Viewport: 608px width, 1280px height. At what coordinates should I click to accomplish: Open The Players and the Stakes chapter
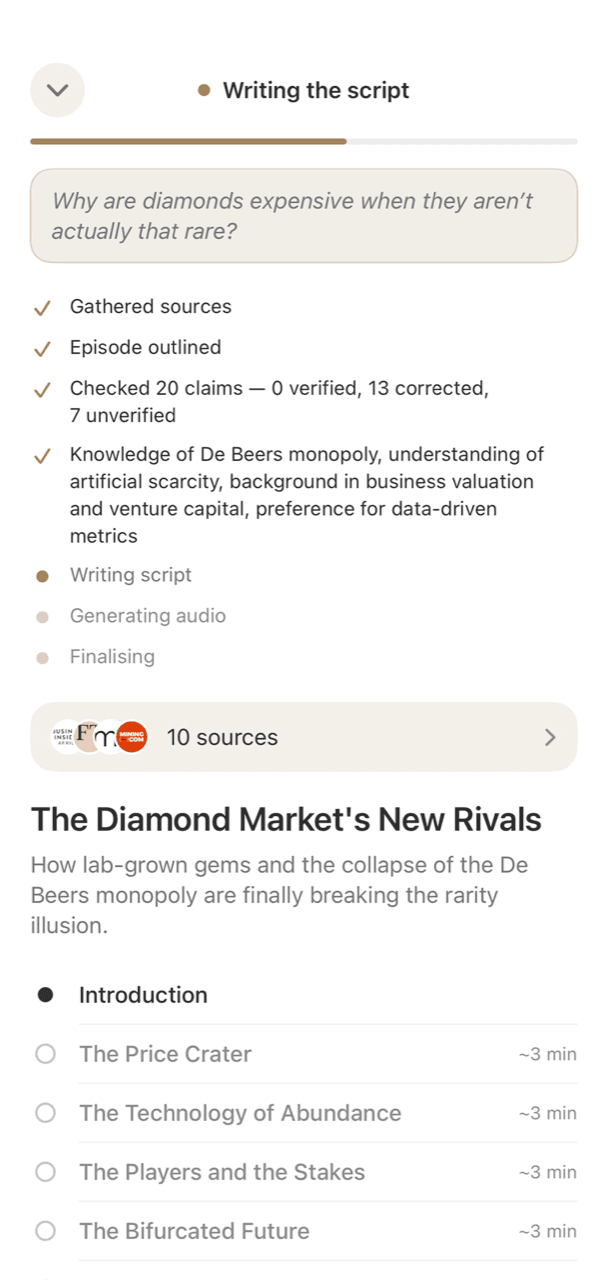coord(304,1172)
